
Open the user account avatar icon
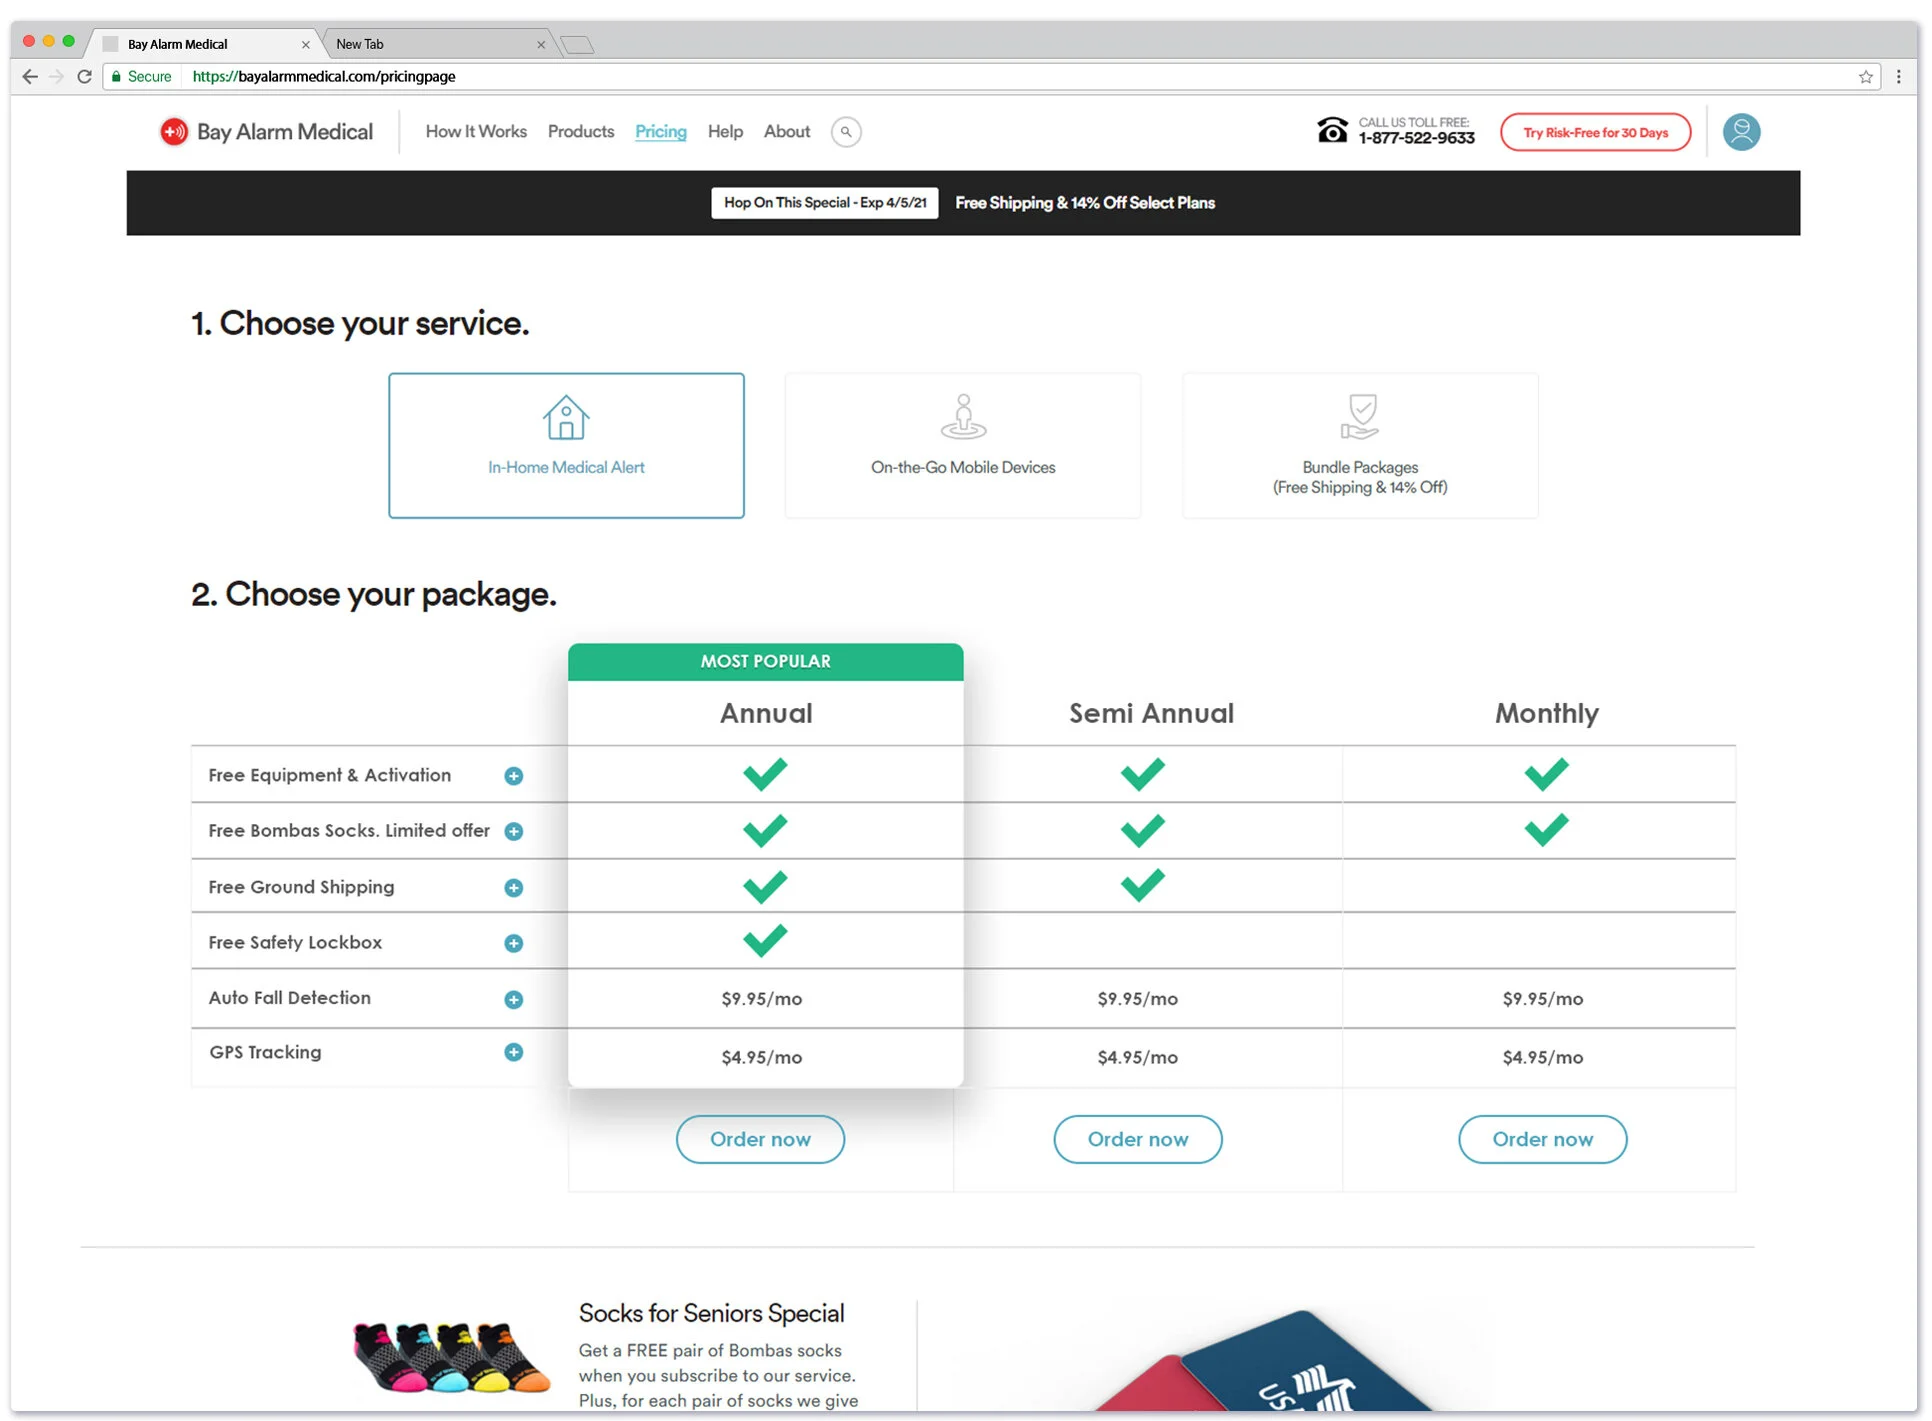tap(1740, 132)
